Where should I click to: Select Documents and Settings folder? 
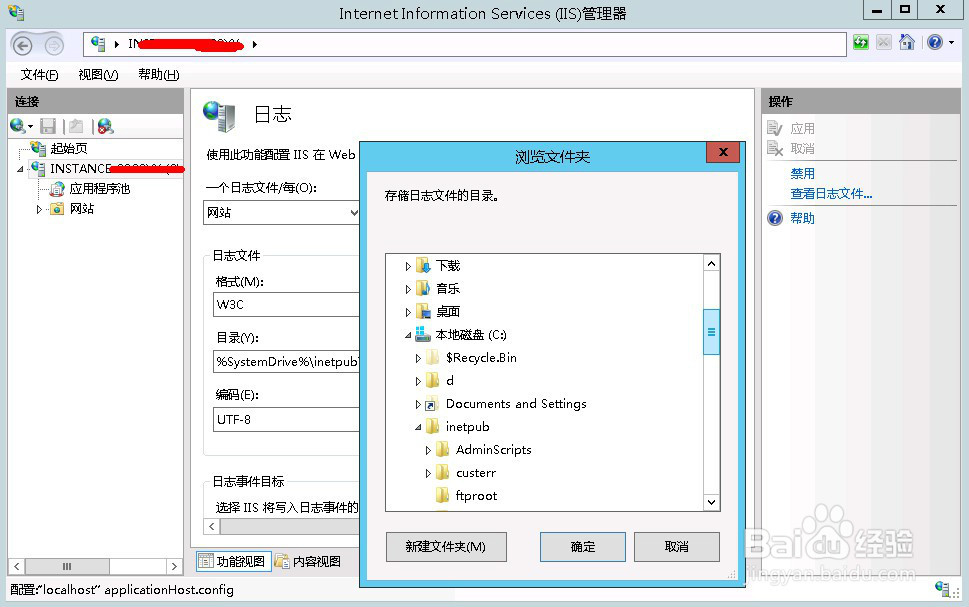(516, 404)
